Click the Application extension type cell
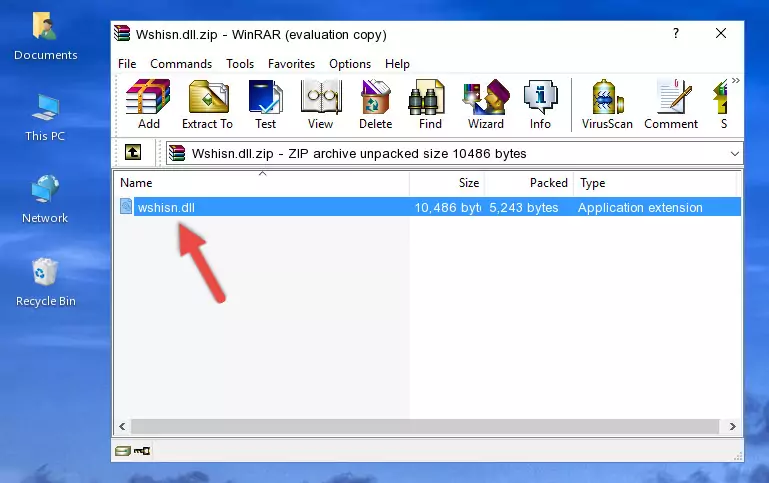The image size is (769, 483). 640,207
